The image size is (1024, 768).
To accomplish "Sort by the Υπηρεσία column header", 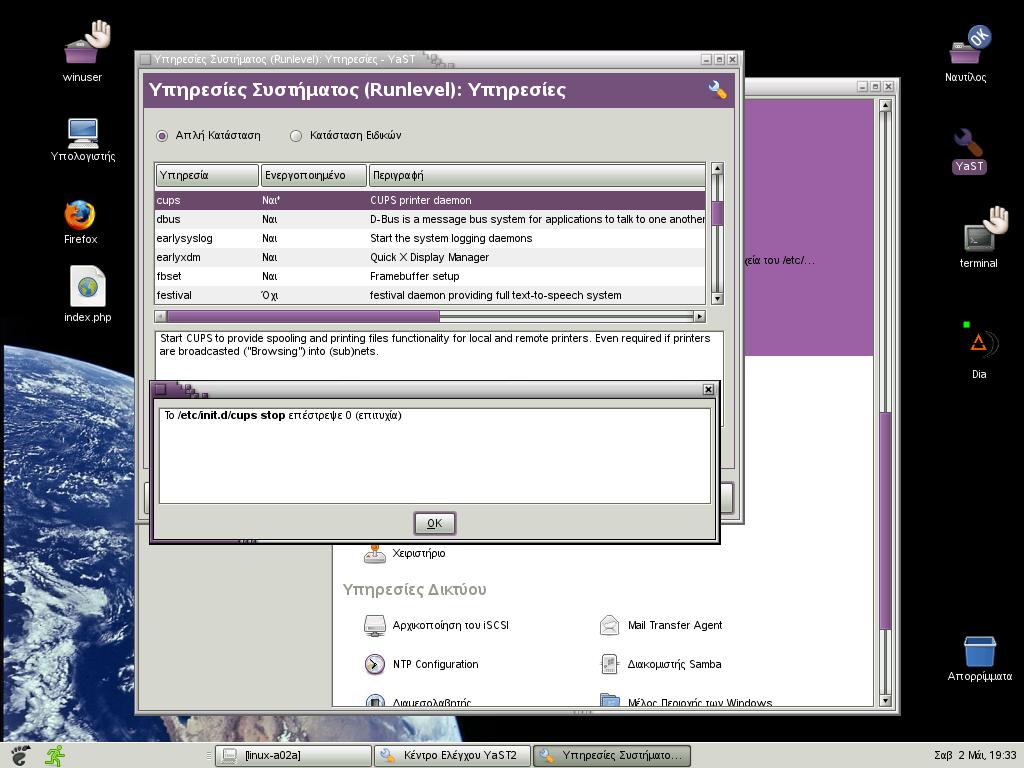I will pos(207,175).
